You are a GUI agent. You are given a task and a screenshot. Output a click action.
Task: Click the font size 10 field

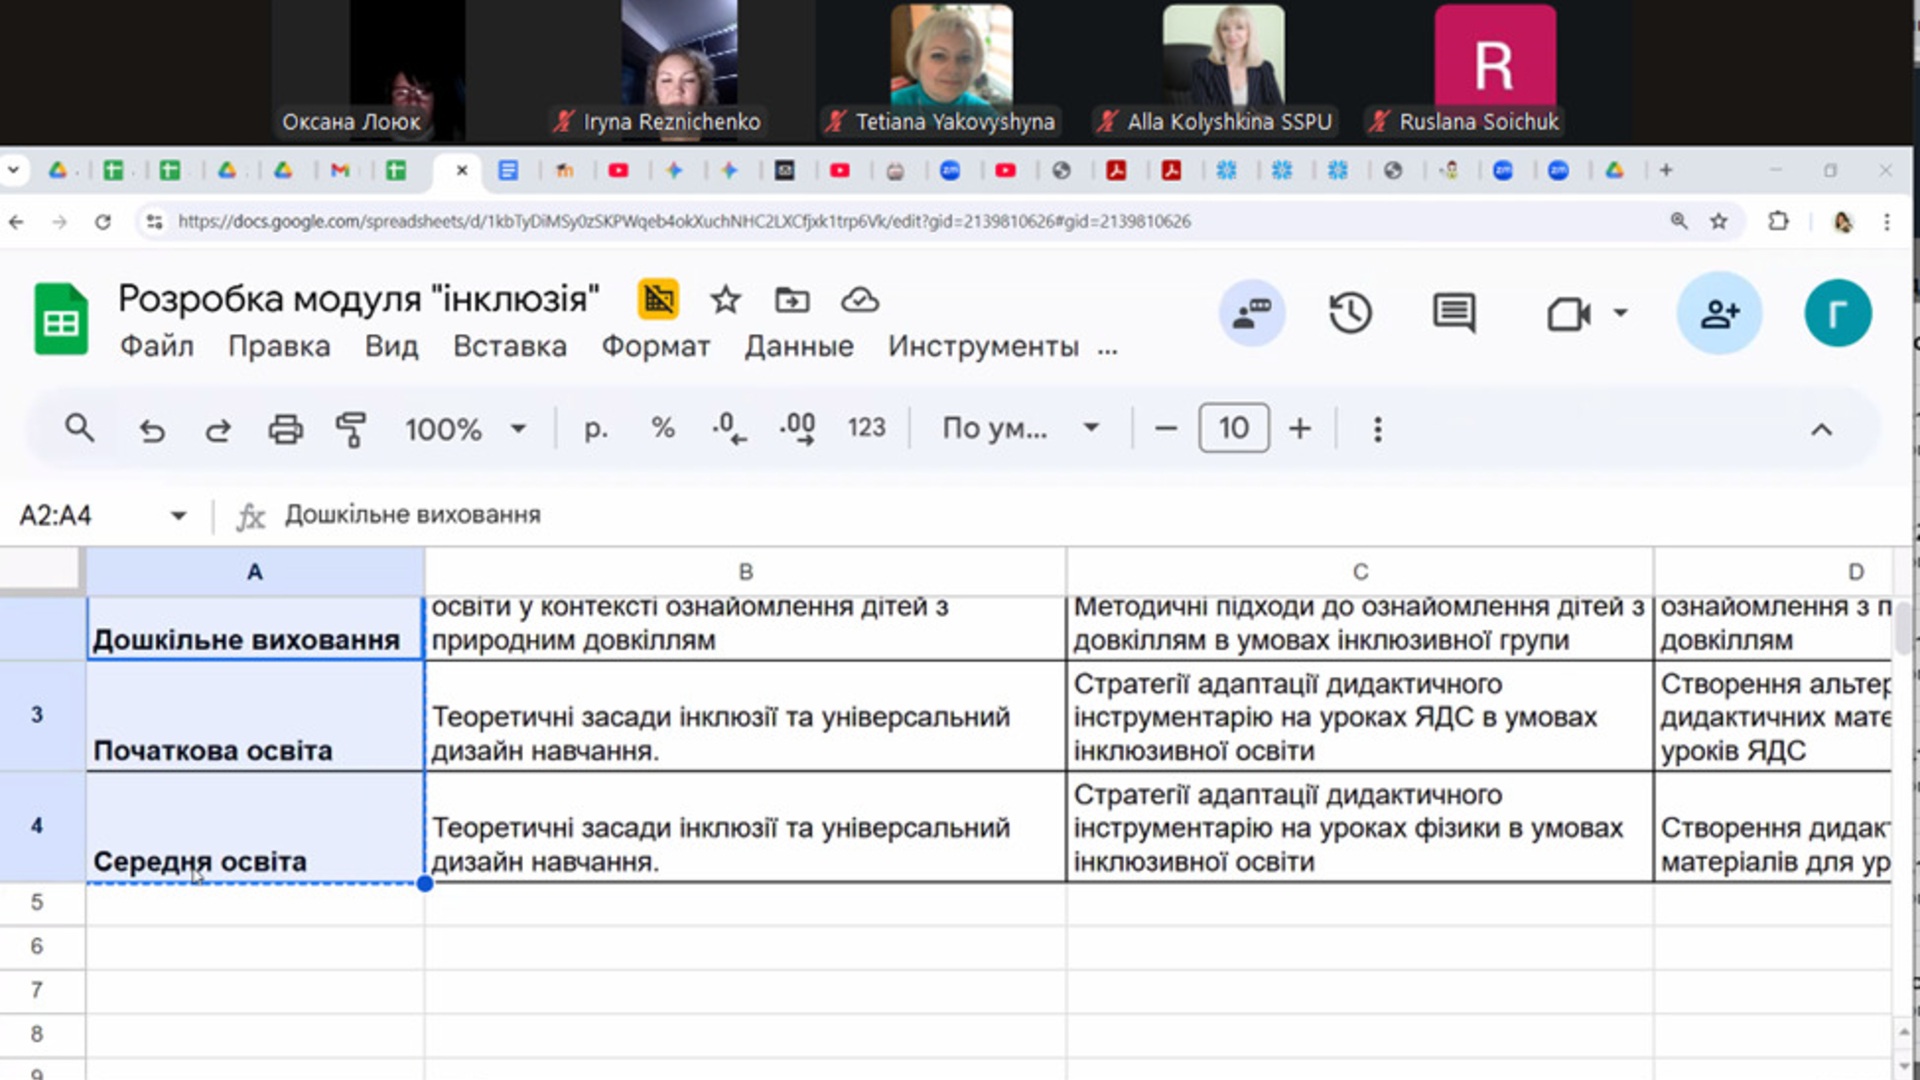(1233, 429)
